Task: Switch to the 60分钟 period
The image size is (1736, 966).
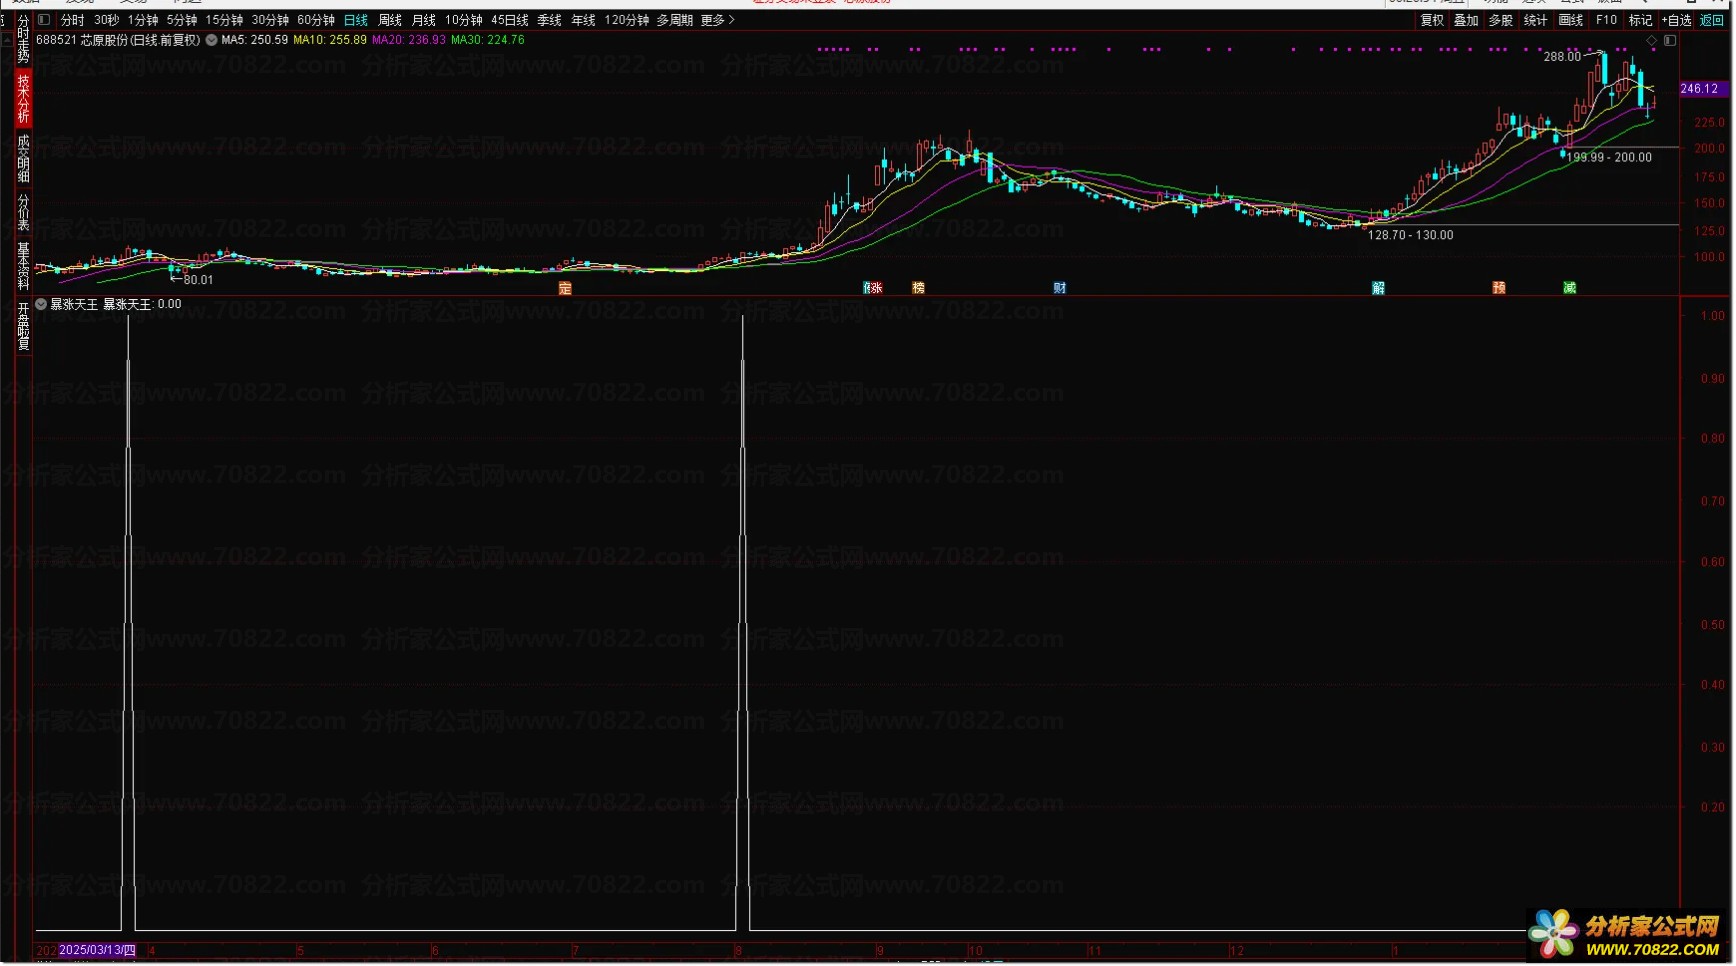Action: [316, 20]
